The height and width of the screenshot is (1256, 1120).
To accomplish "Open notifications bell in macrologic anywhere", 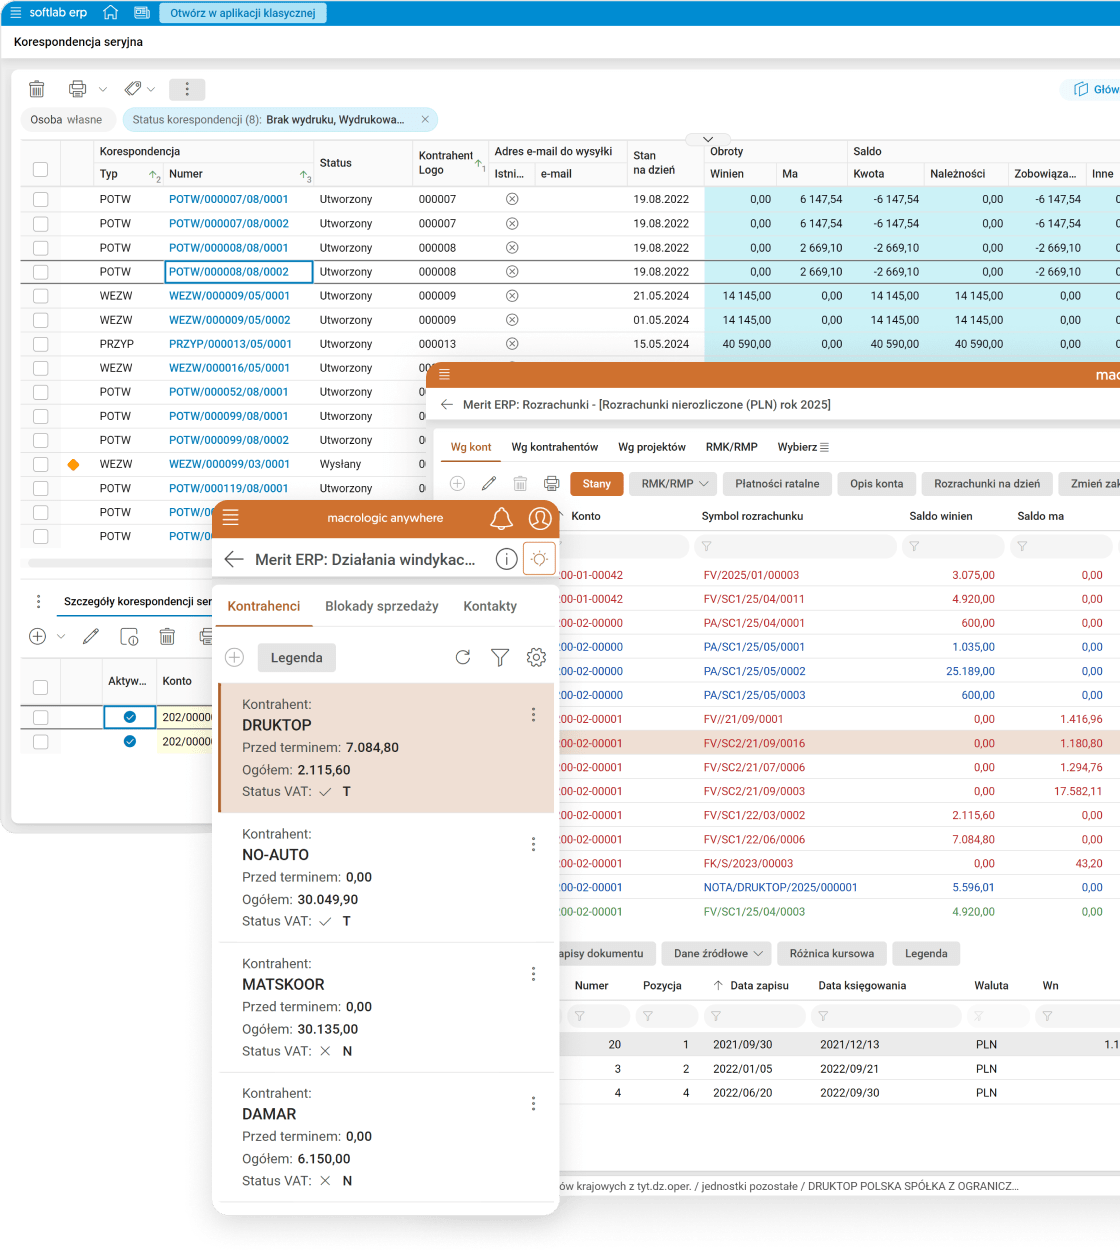I will click(501, 518).
